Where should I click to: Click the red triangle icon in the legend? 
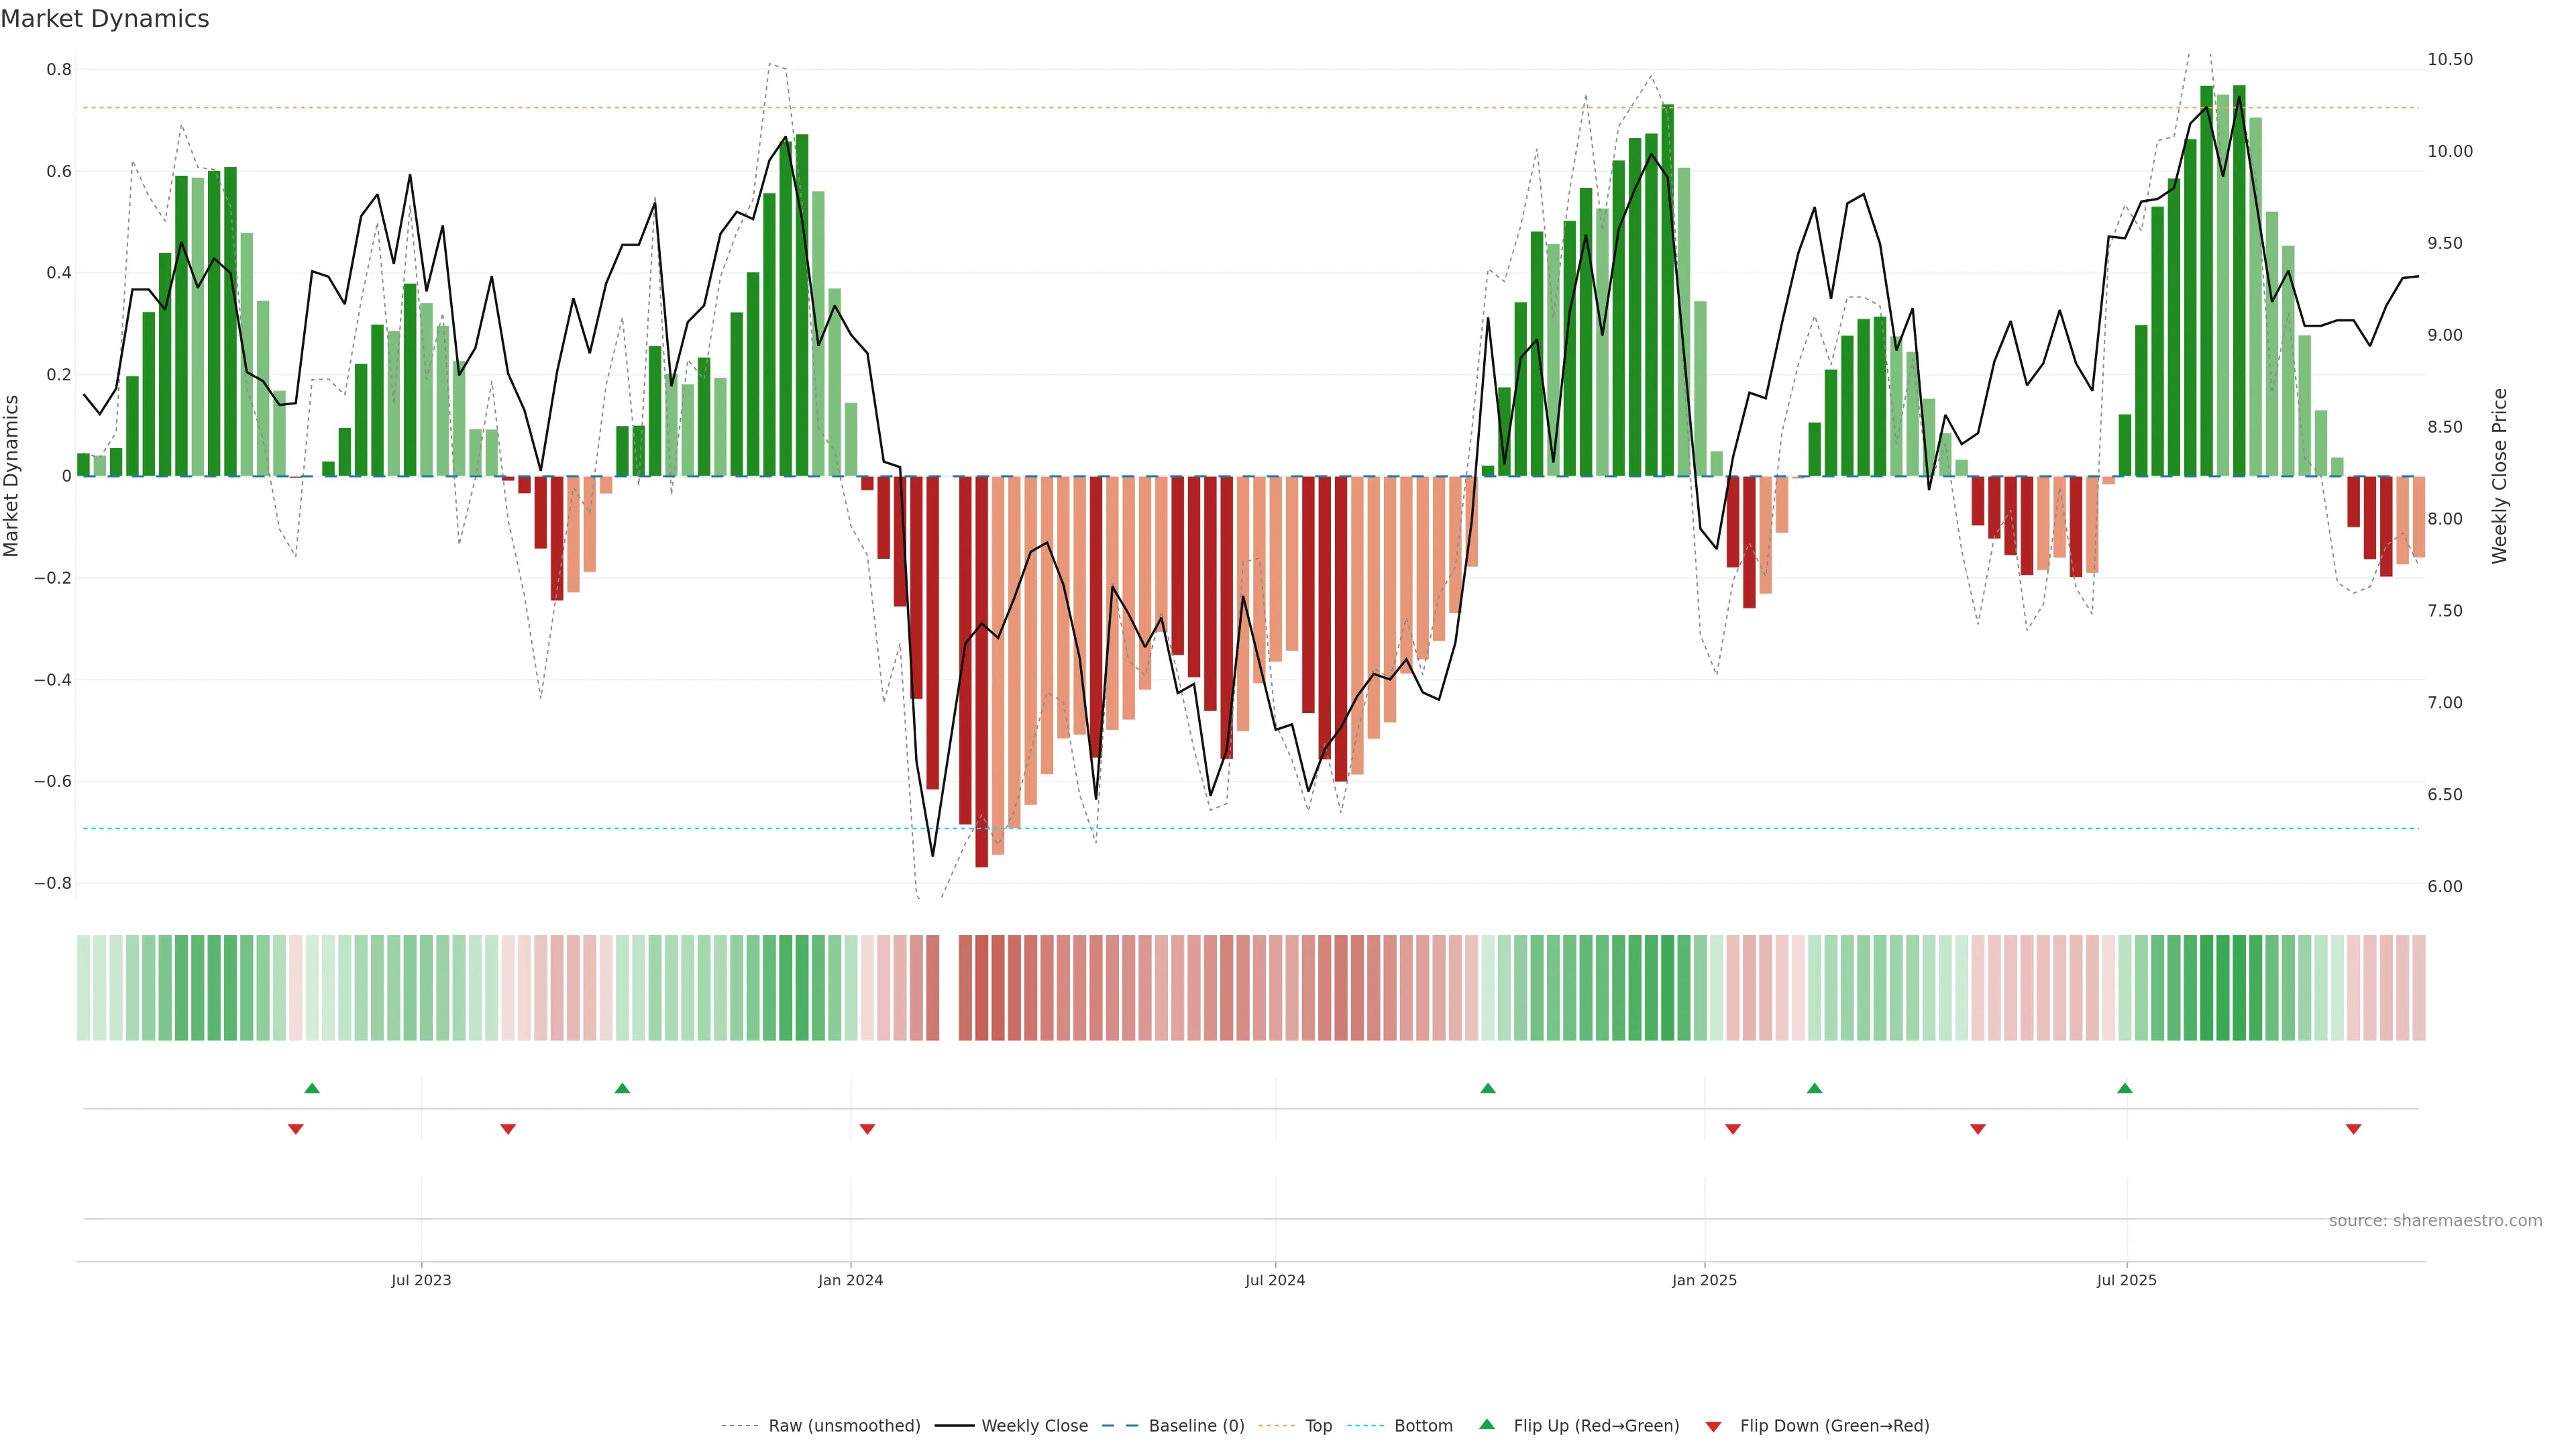pyautogui.click(x=1714, y=1427)
